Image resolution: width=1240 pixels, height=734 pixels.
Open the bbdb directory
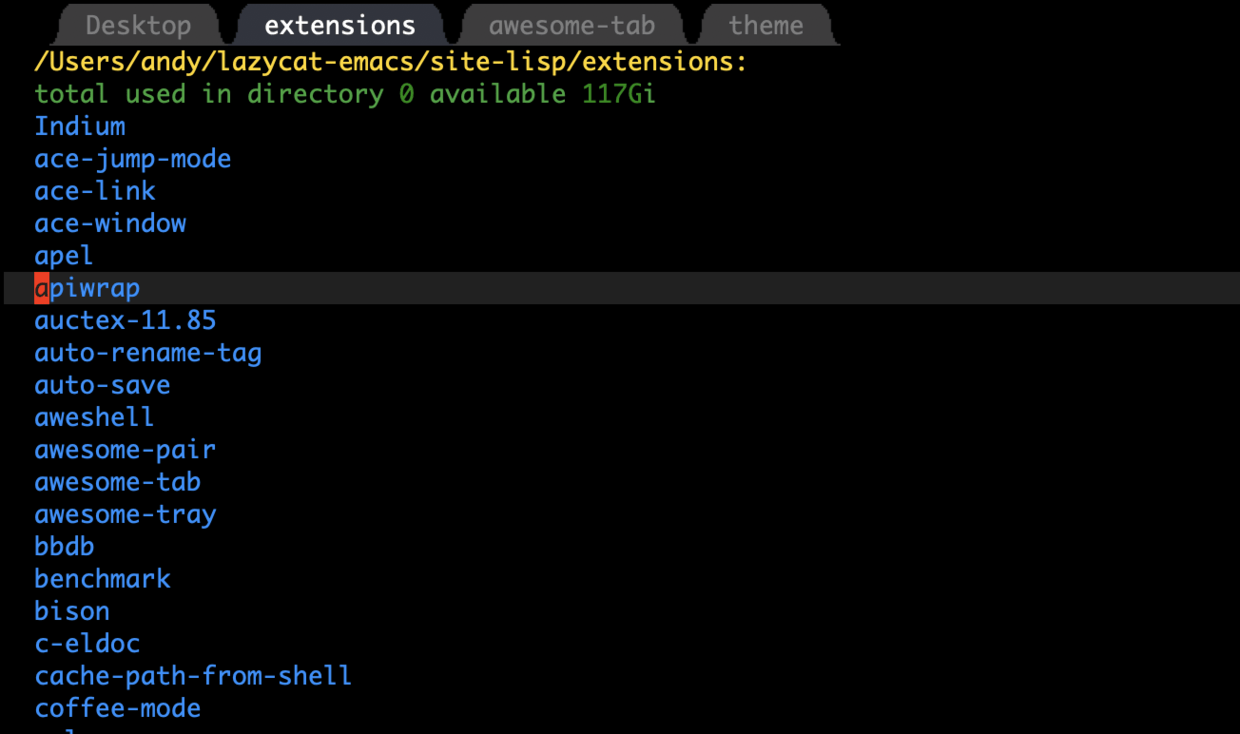click(x=64, y=547)
